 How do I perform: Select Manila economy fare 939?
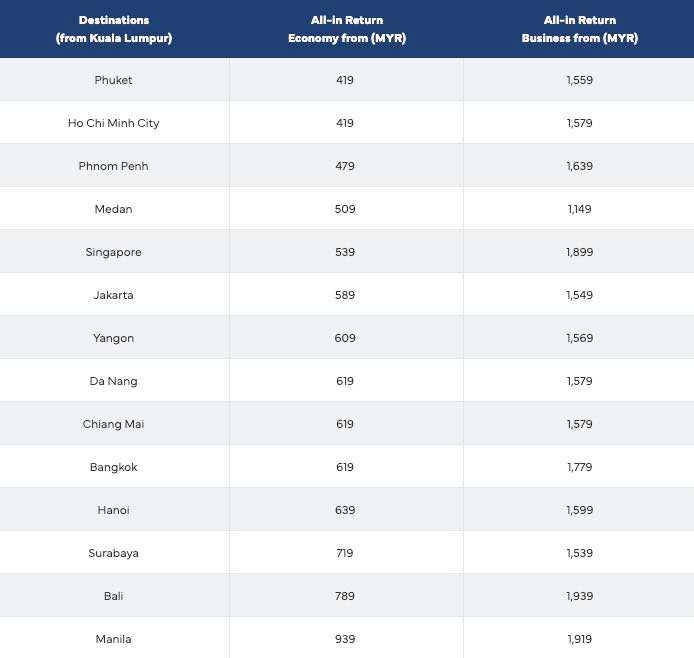pyautogui.click(x=345, y=639)
